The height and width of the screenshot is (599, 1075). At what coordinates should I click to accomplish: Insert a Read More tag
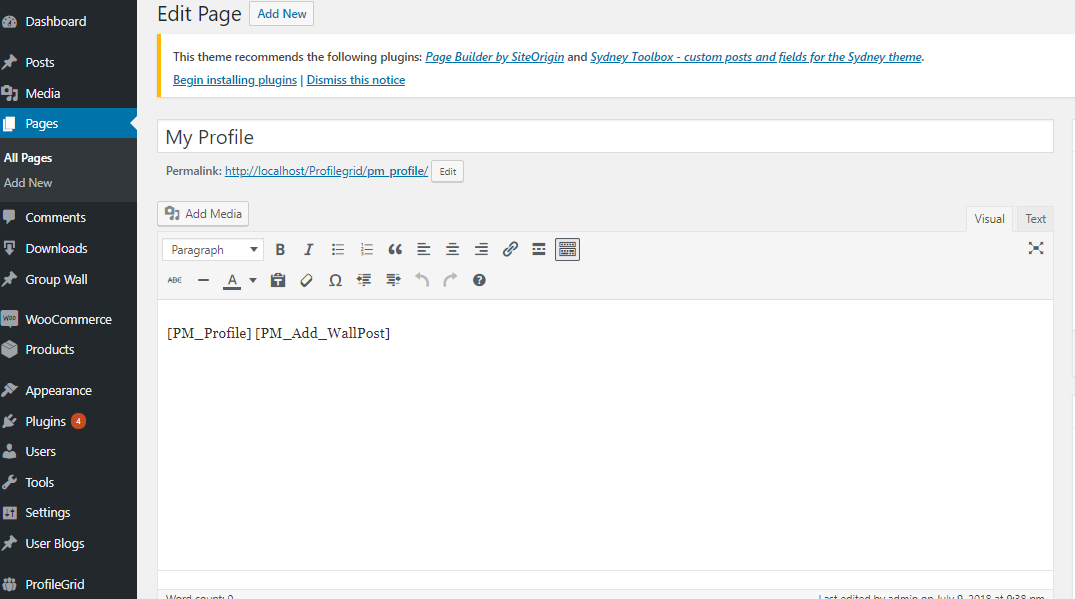tap(539, 249)
